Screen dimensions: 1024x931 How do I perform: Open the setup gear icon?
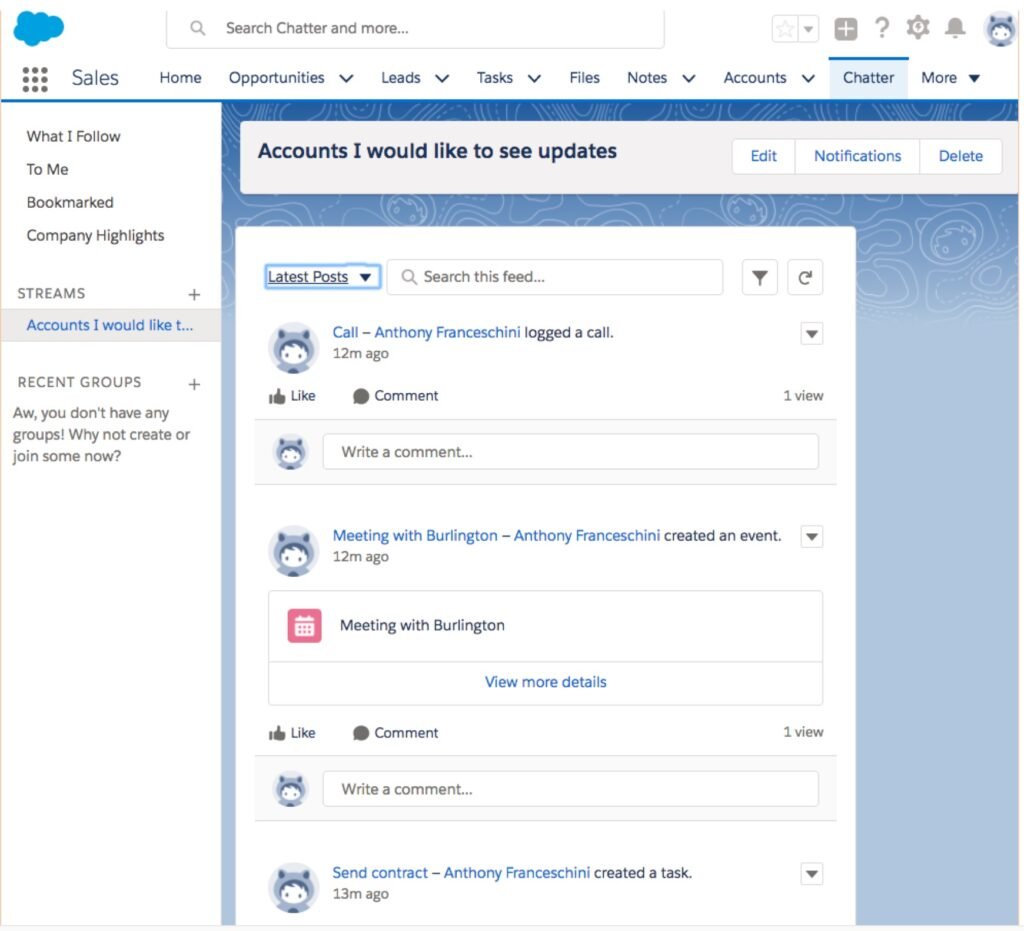point(918,28)
